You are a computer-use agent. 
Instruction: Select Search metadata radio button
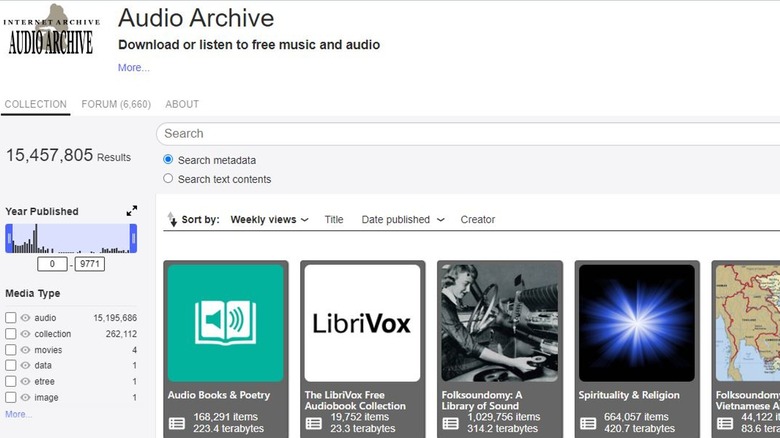168,159
